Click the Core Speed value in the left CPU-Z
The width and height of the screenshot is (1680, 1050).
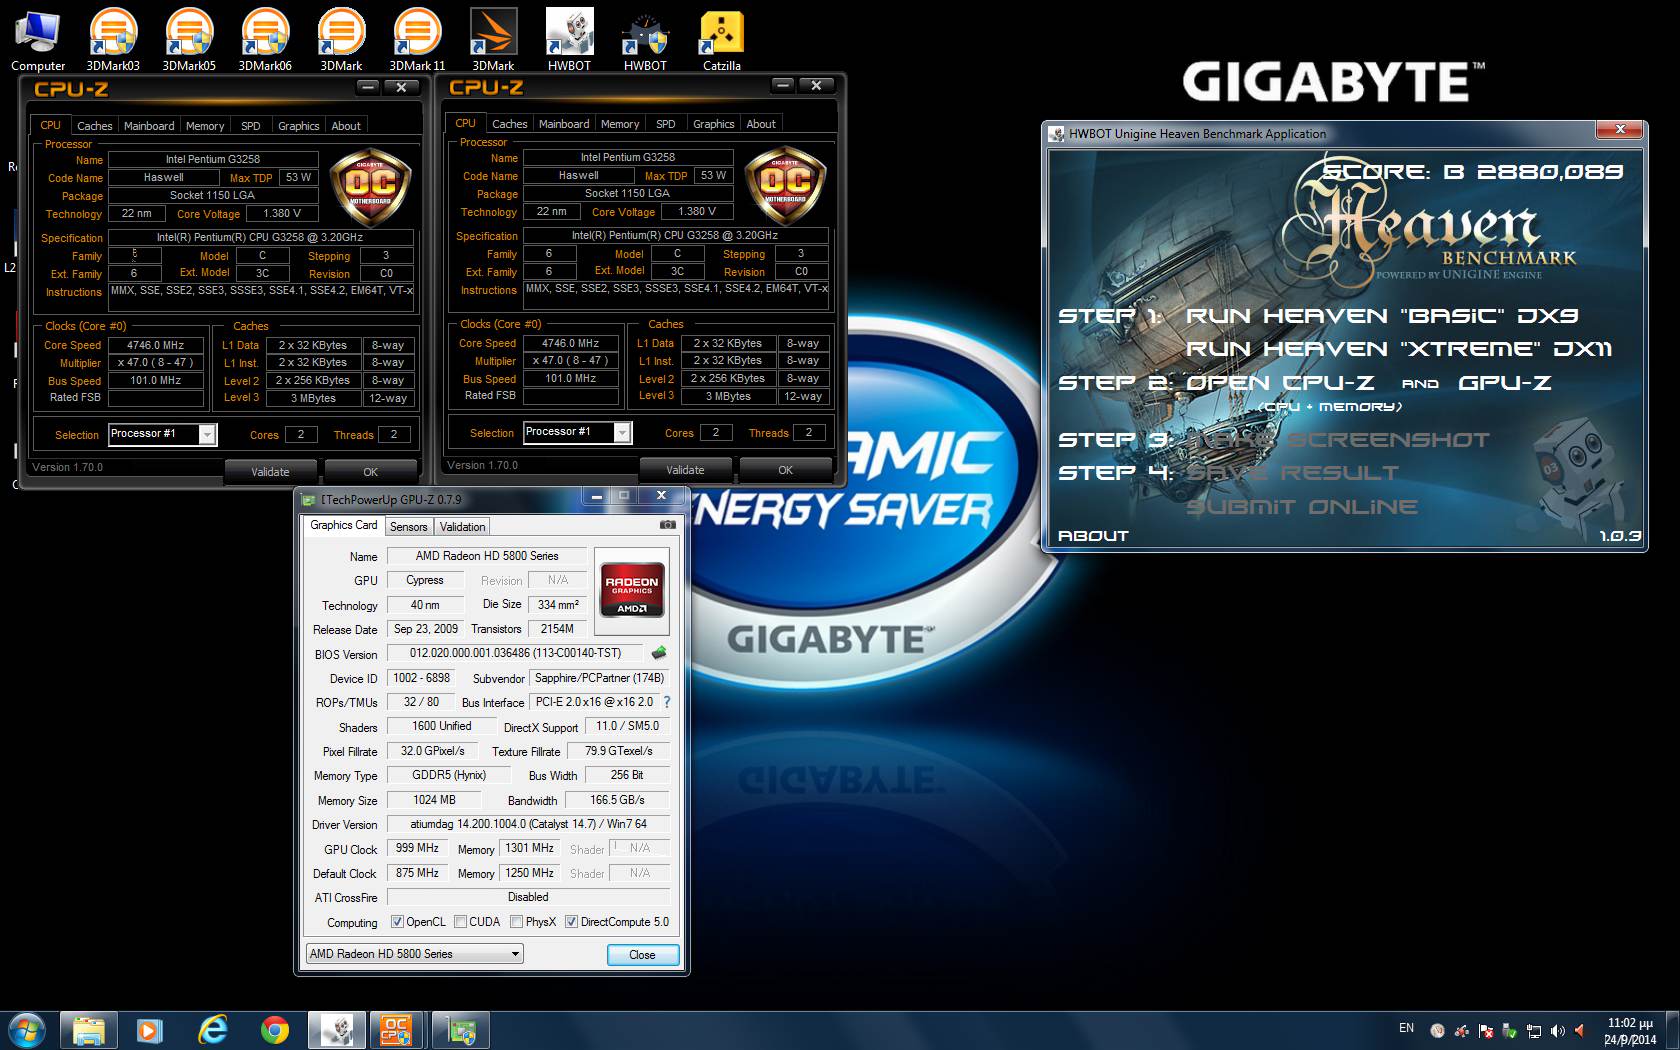click(155, 345)
